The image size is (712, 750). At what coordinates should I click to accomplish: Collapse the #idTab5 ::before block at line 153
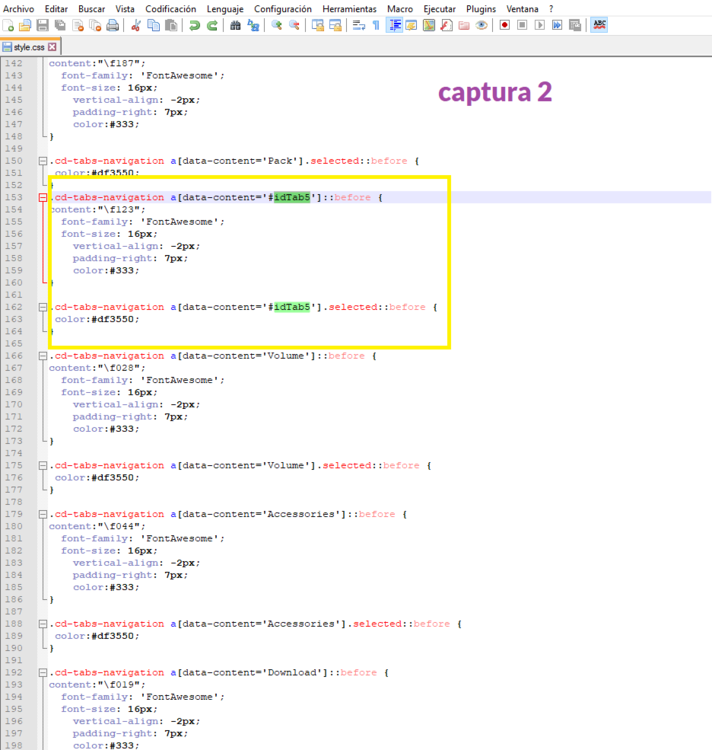pos(42,198)
